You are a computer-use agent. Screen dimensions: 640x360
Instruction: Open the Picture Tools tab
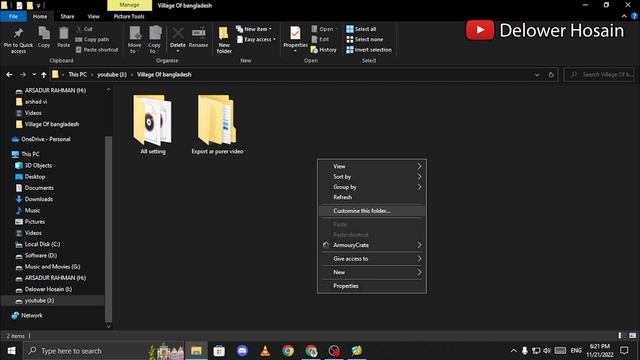coord(129,16)
